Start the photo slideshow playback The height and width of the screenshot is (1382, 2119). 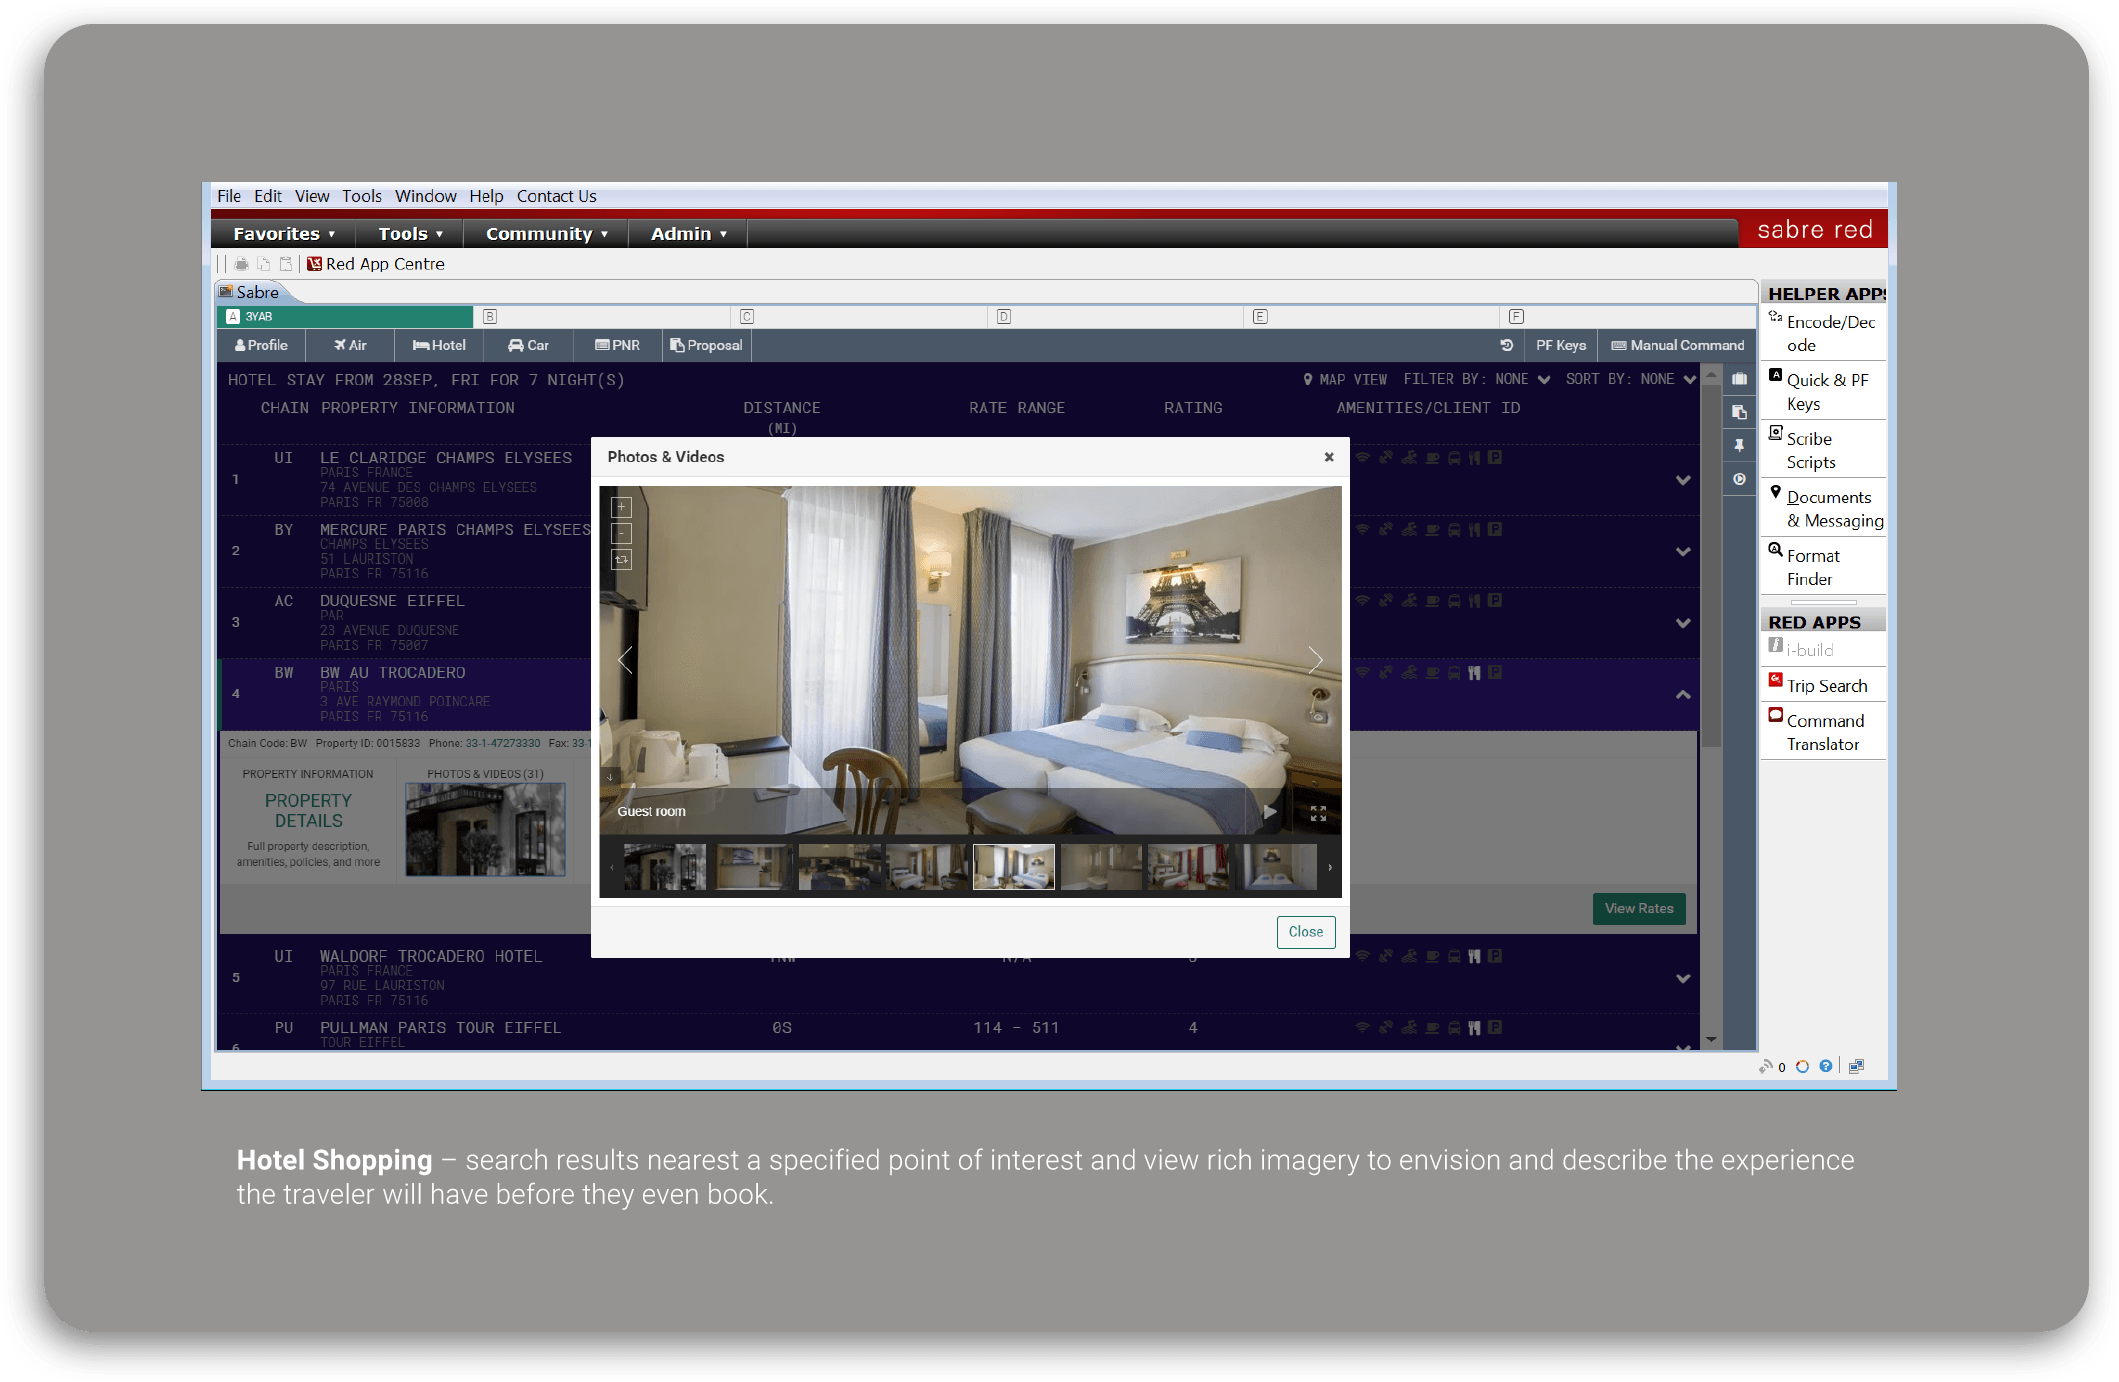pos(1270,812)
